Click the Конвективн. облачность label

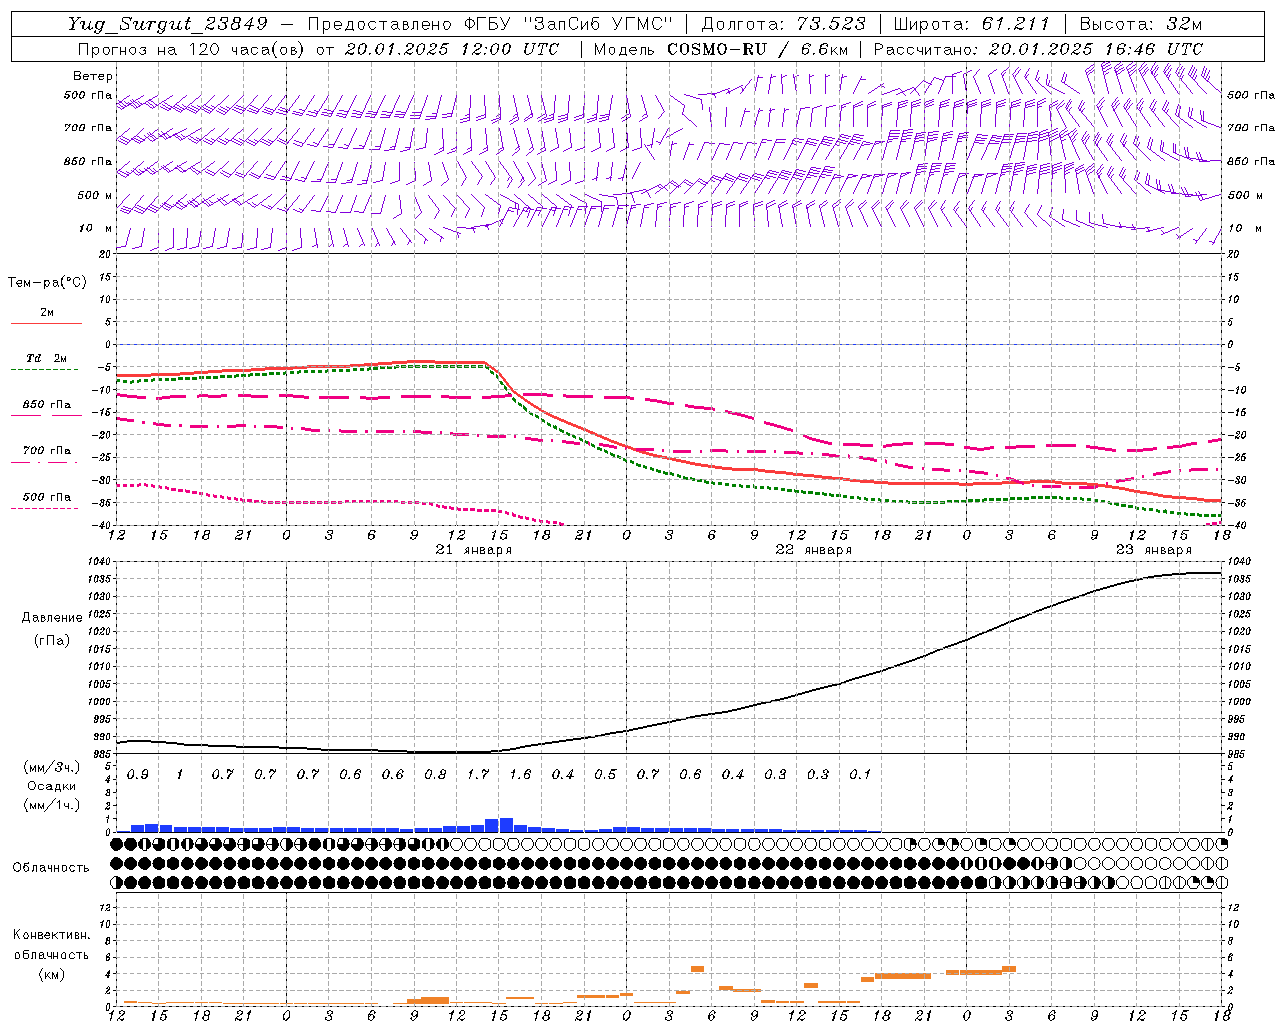51,944
